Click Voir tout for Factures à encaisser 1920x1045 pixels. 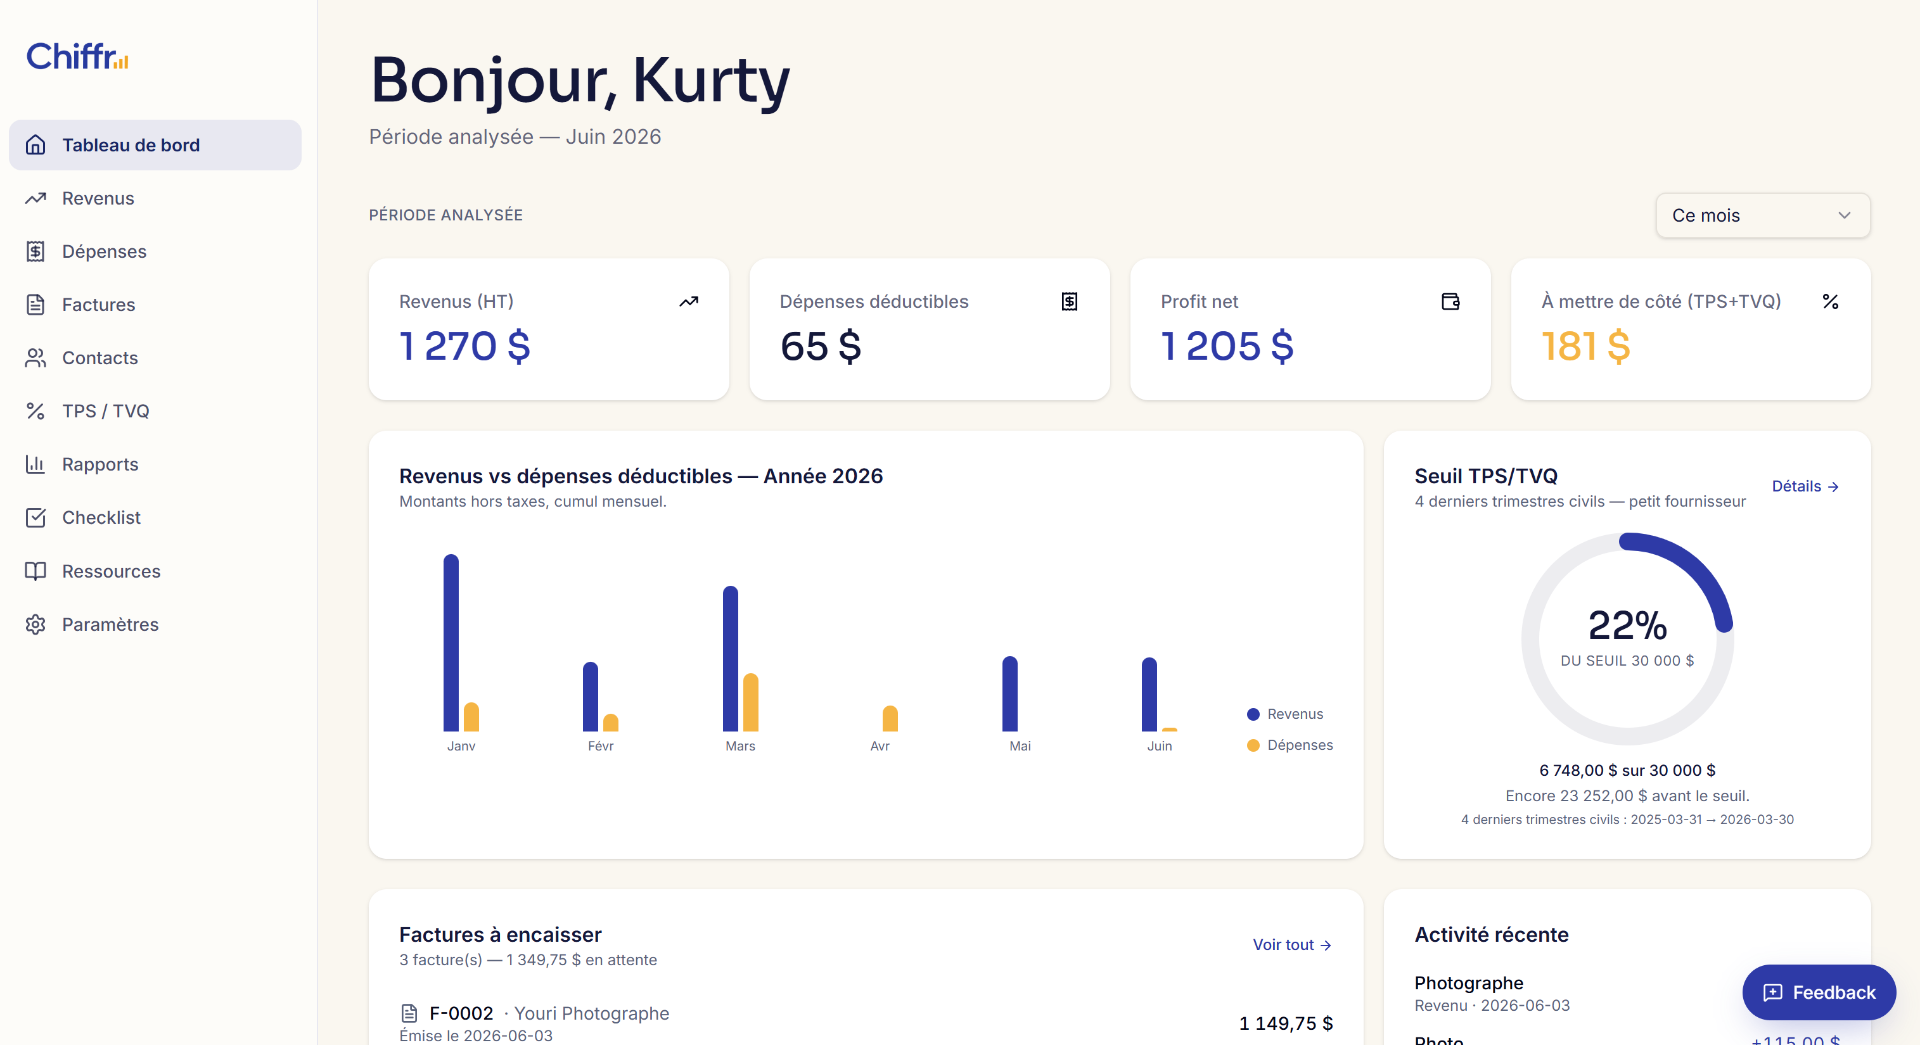pyautogui.click(x=1292, y=944)
